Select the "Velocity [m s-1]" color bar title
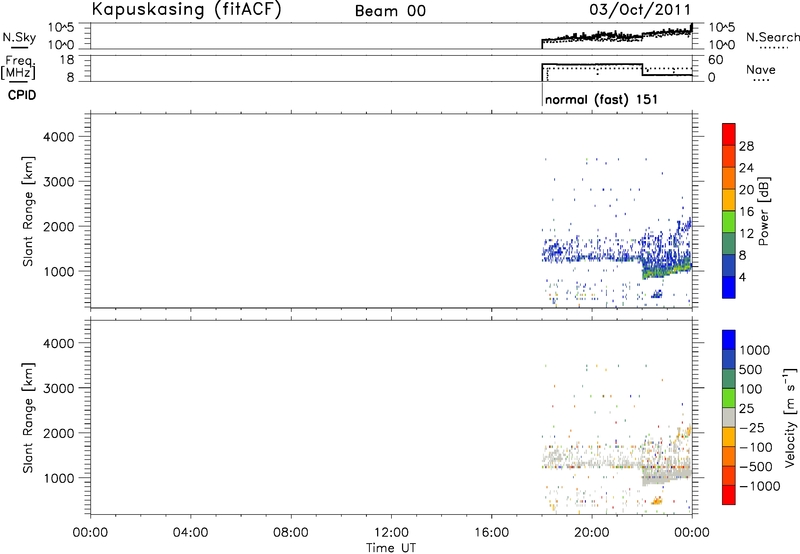This screenshot has height=554, width=800. [790, 417]
